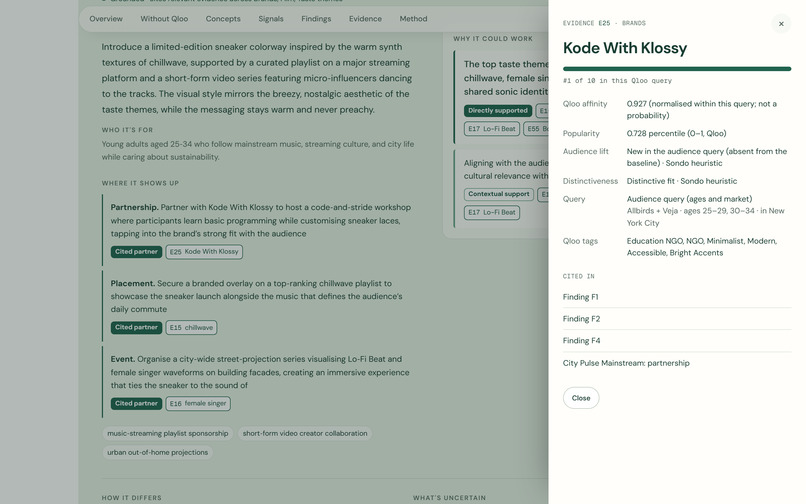
Task: Click the Close button in the evidence panel
Action: click(x=581, y=398)
